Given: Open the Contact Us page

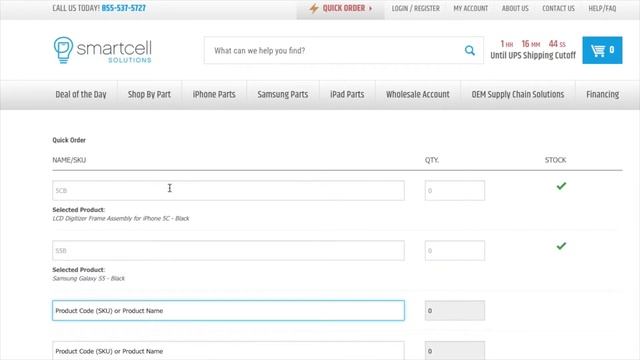Looking at the screenshot, I should coord(558,9).
